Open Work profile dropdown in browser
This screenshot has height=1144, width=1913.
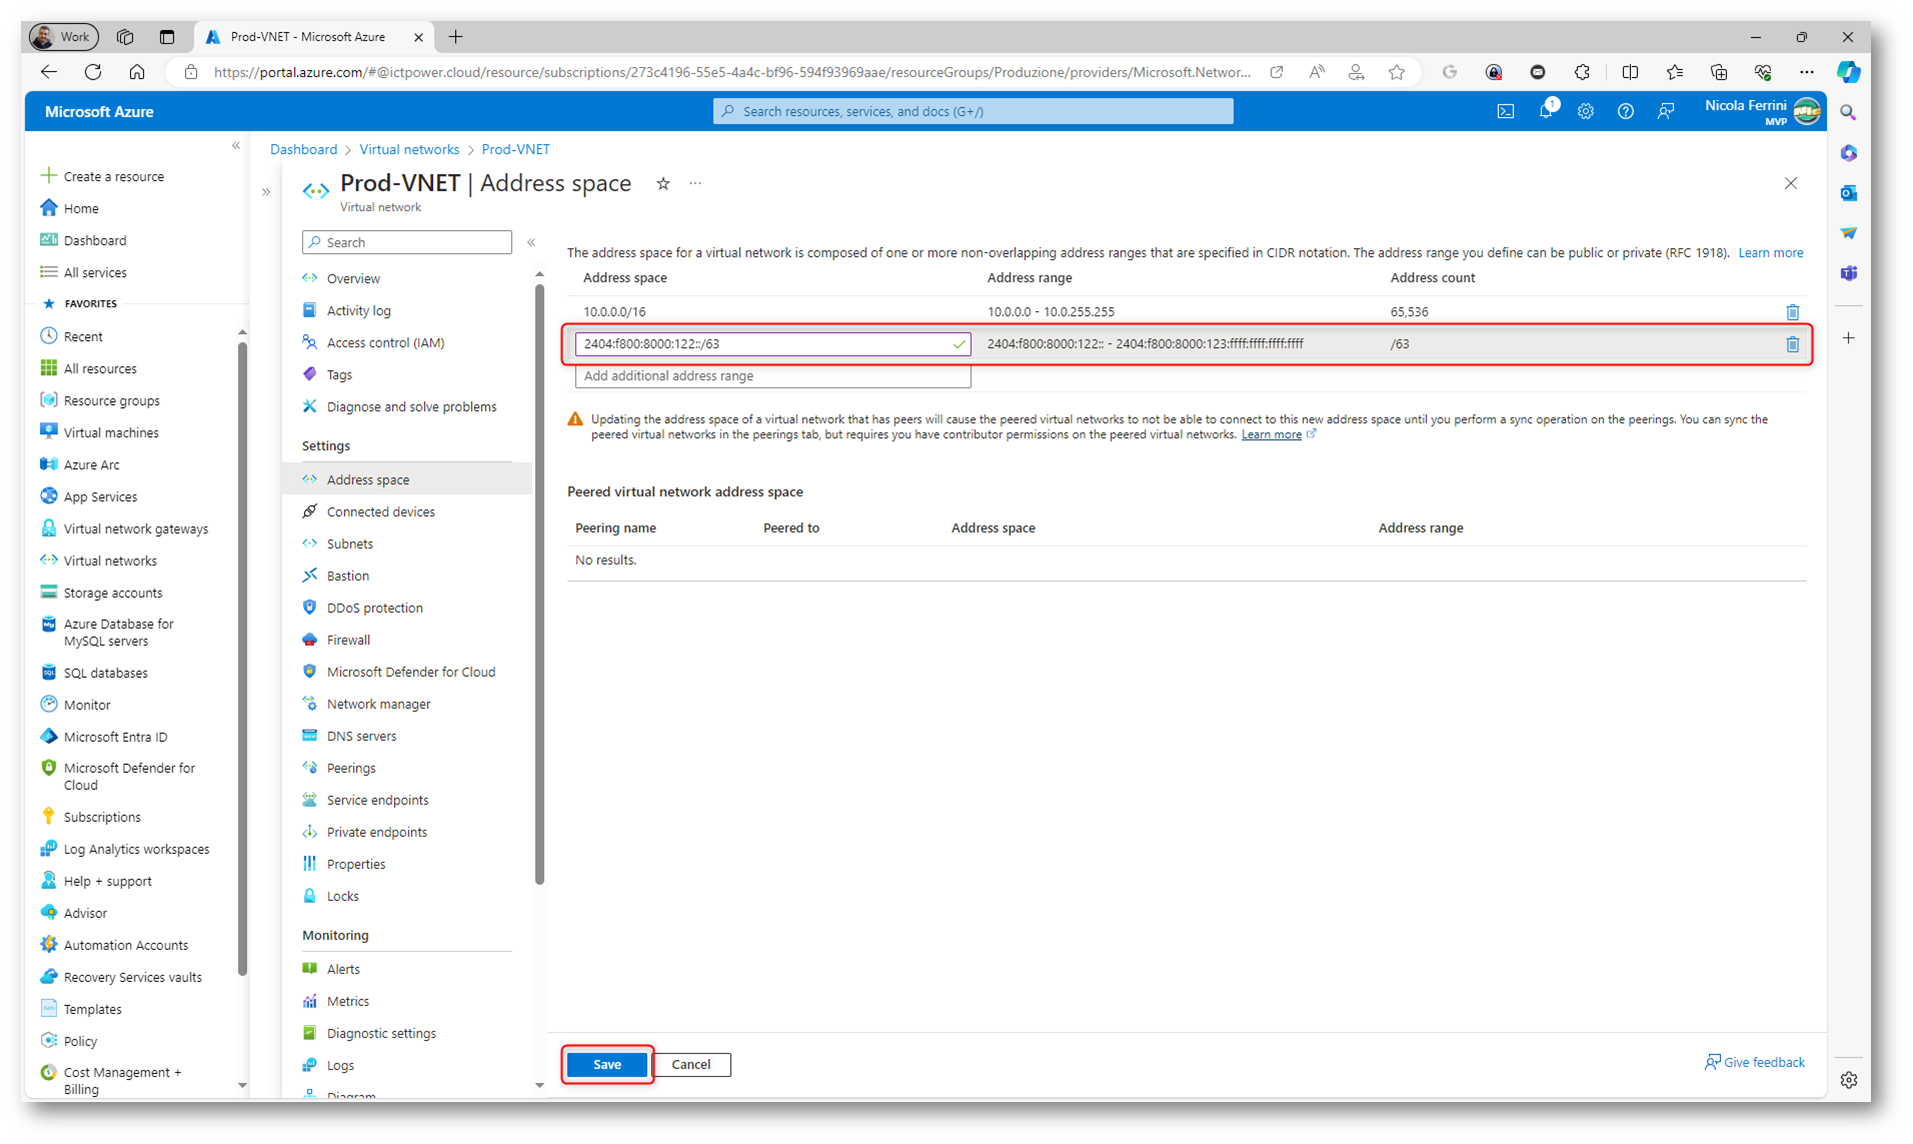pos(64,37)
